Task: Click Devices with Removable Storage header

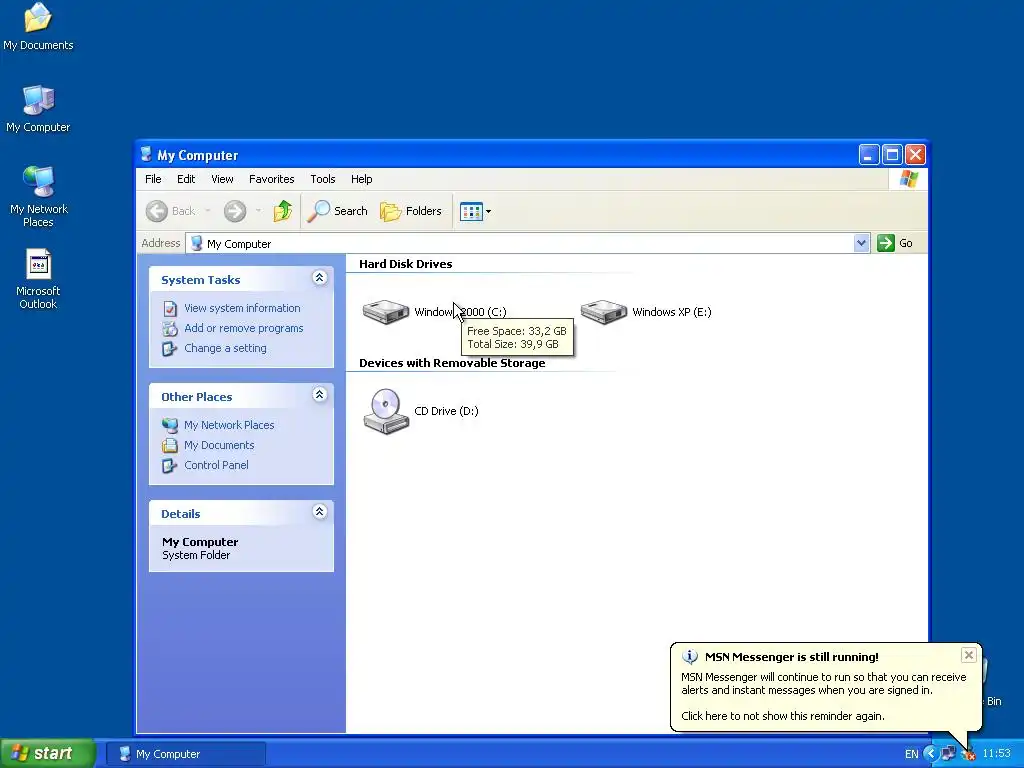Action: tap(452, 363)
